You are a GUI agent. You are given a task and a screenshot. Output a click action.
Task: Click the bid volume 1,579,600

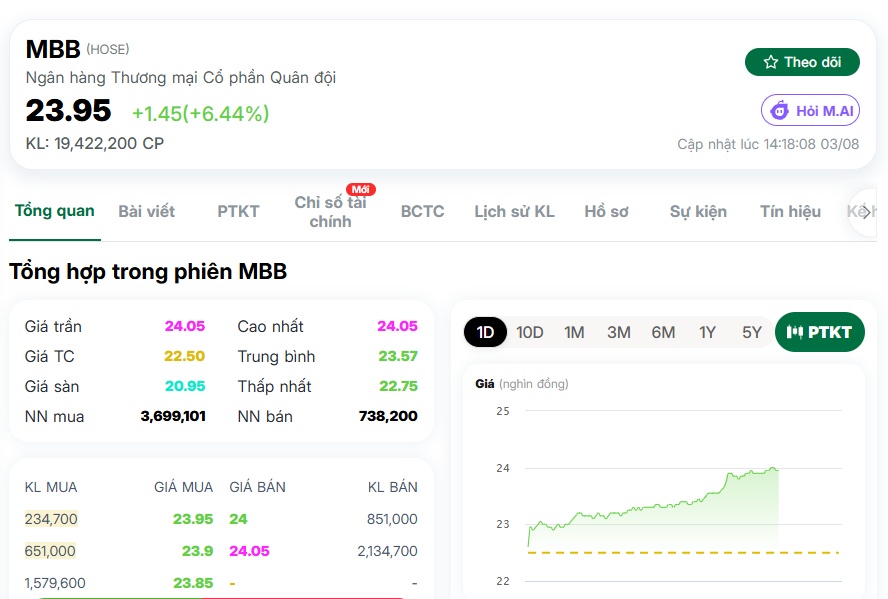pyautogui.click(x=55, y=583)
